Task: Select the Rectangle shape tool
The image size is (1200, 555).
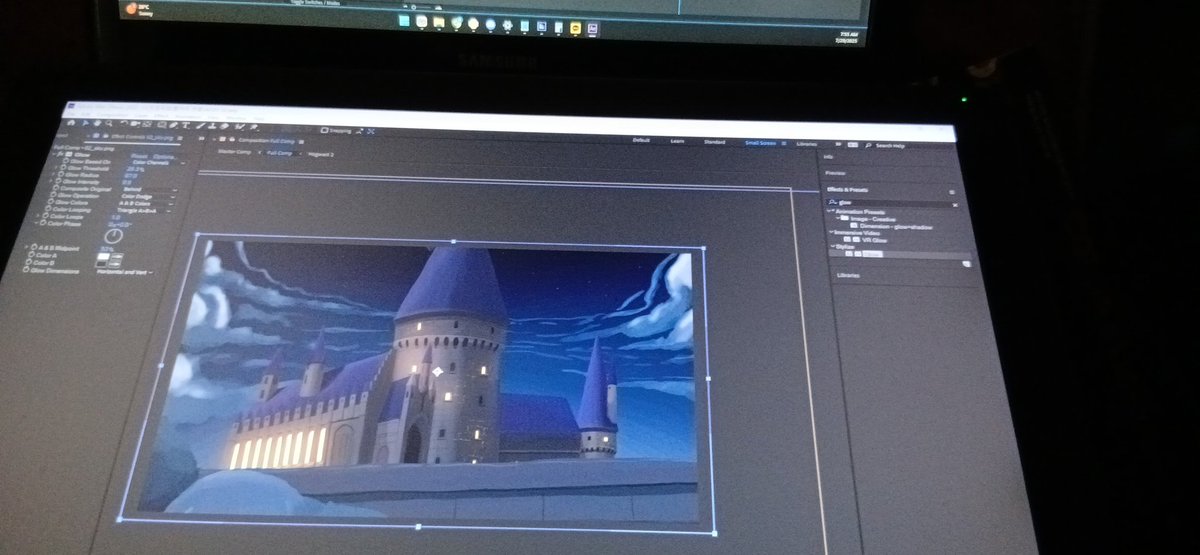Action: 162,125
